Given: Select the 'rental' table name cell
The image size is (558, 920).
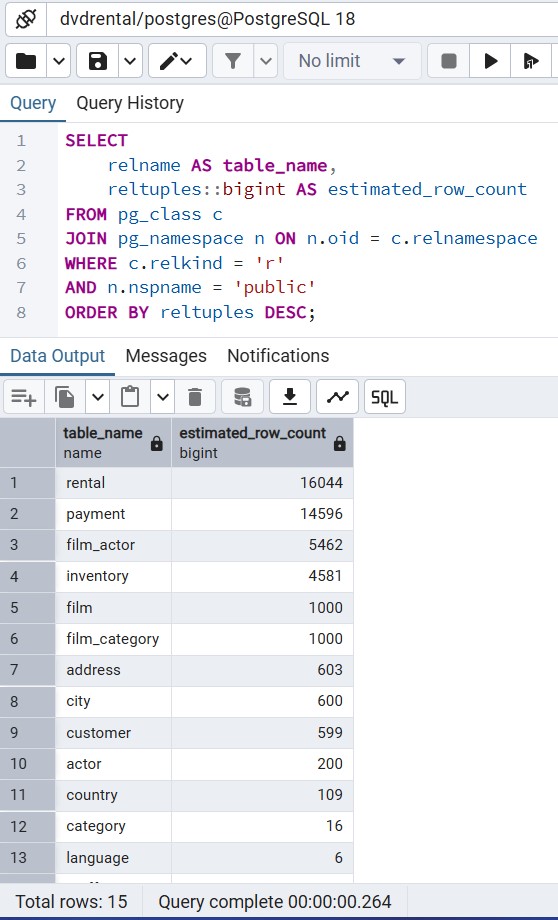Looking at the screenshot, I should coord(113,483).
